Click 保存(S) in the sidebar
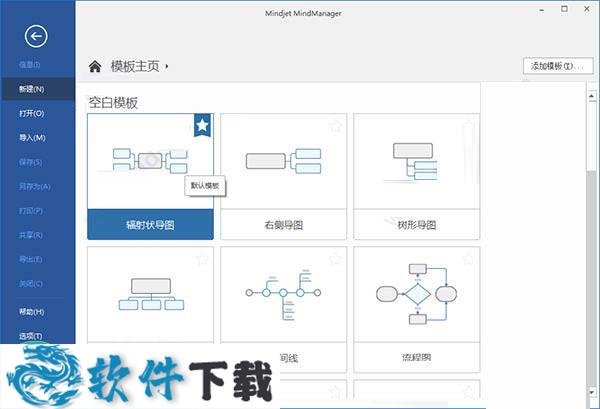Screen dimensions: 600x409 (31, 162)
